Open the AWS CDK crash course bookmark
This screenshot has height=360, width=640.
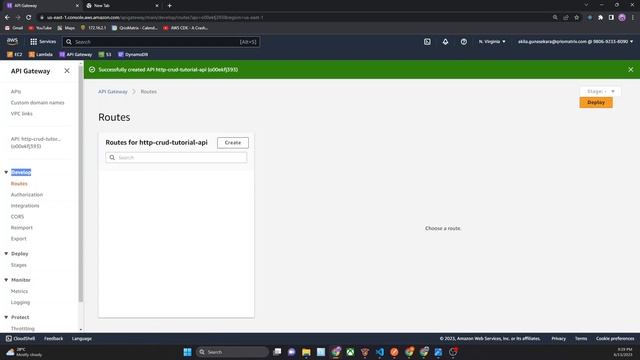(186, 28)
